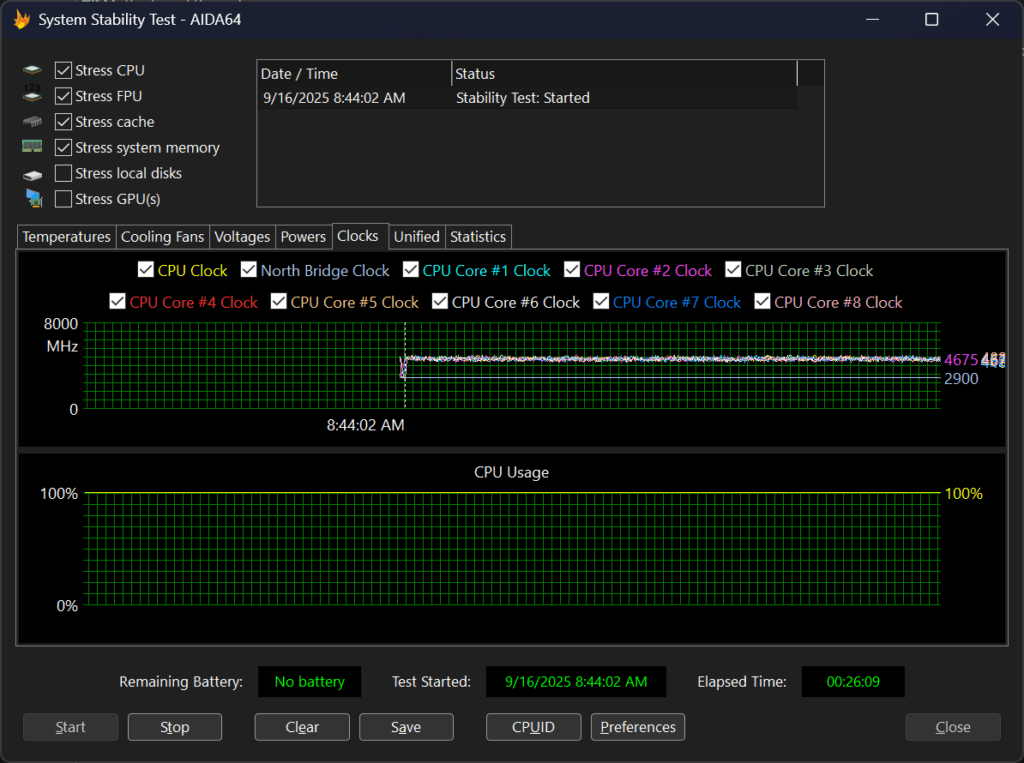1024x763 pixels.
Task: Toggle the CPU Core #3 Clock checkbox
Action: (733, 270)
